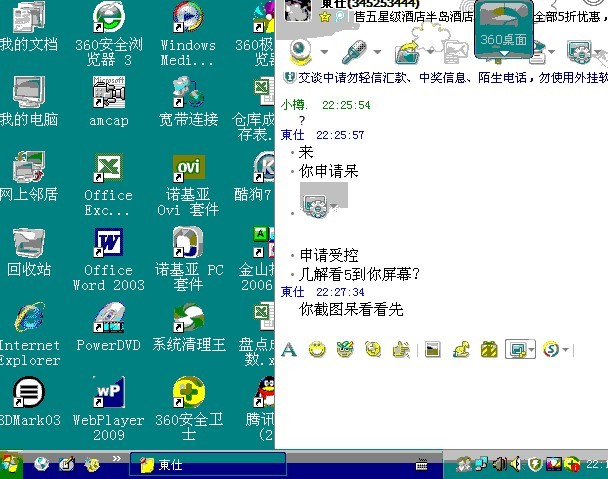Viewport: 608px width, 479px height.
Task: Click the music share icon in chat toolbar
Action: (x=461, y=350)
